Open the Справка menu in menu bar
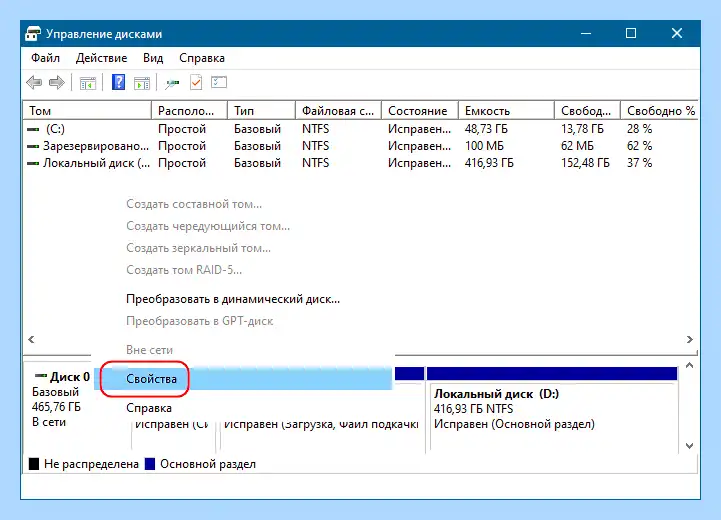The width and height of the screenshot is (721, 520). tap(202, 58)
